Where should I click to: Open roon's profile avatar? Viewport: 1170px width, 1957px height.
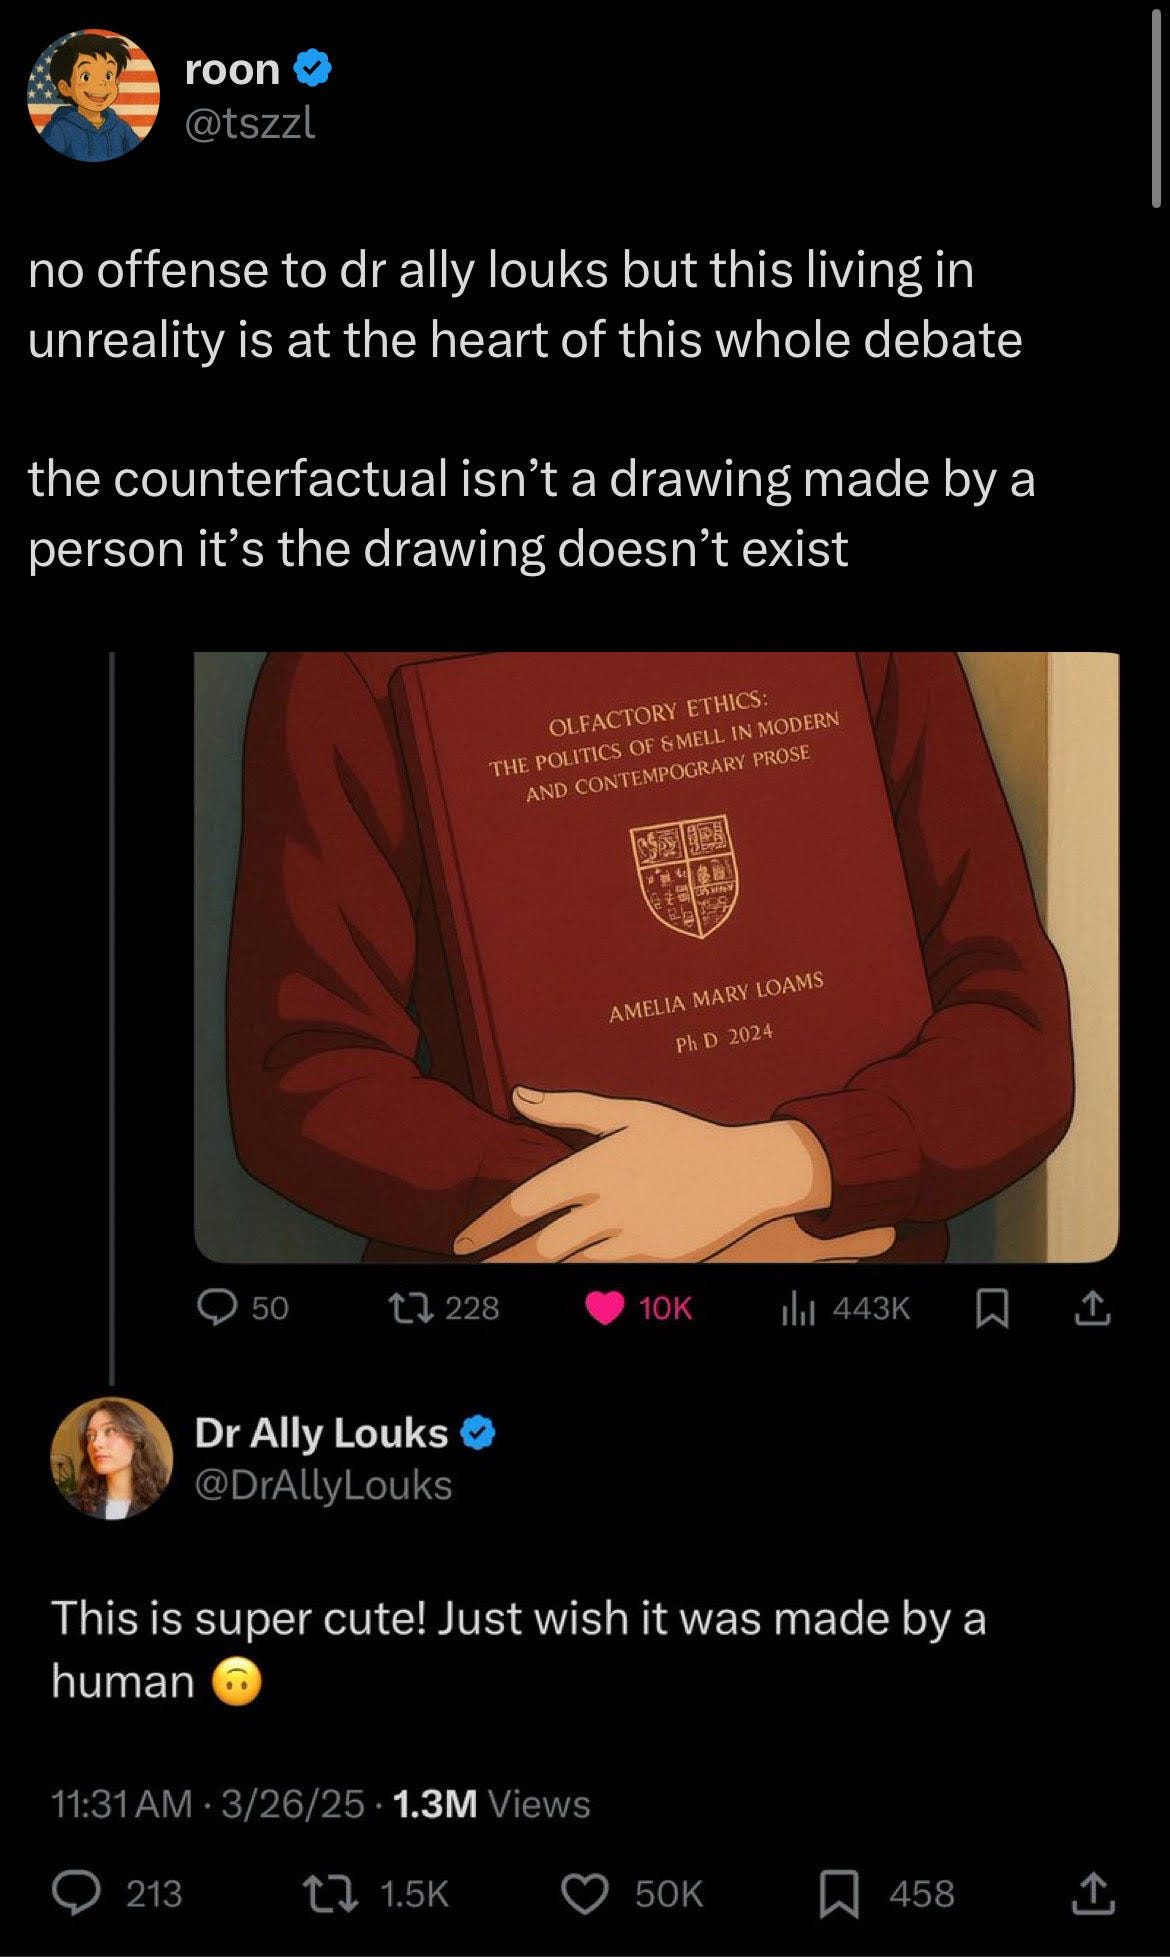pos(93,96)
